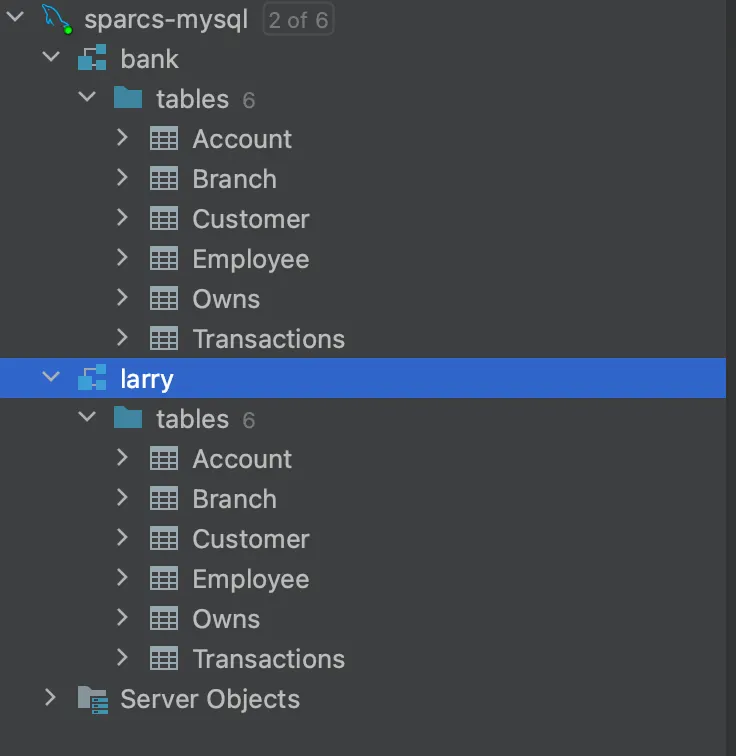Expand larry's Branch table
Screen dimensions: 736x756
[x=122, y=498]
